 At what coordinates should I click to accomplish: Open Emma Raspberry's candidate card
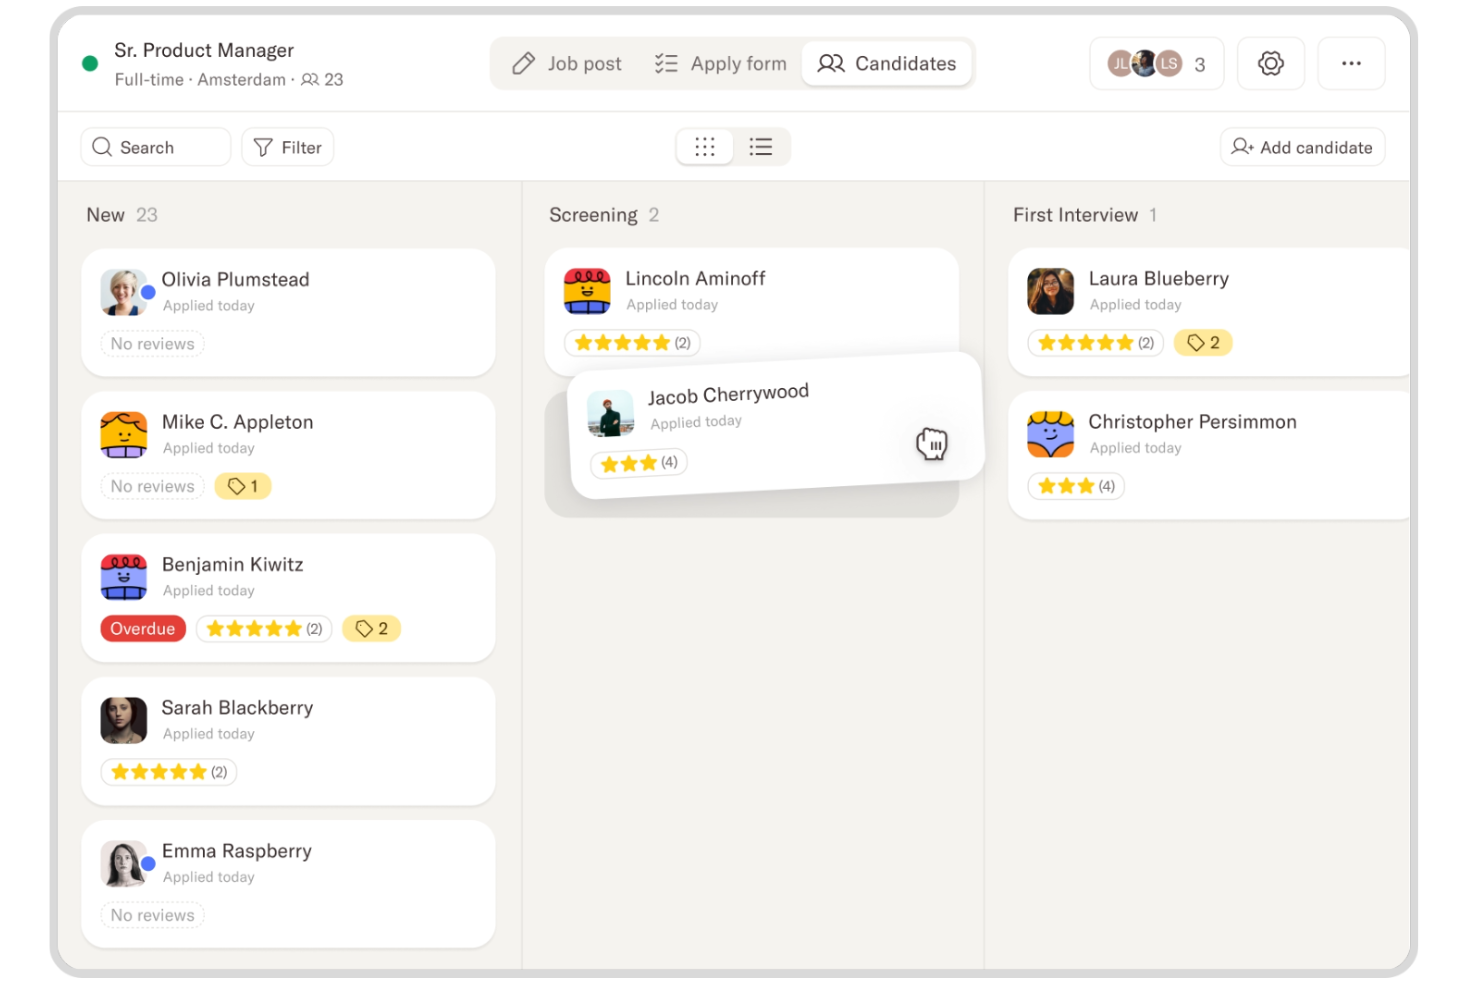click(x=288, y=884)
